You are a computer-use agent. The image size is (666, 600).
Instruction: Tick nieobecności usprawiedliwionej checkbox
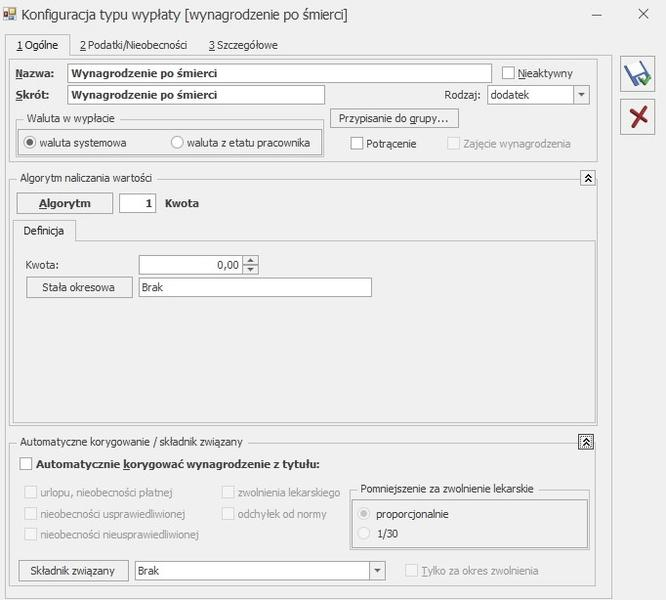pyautogui.click(x=31, y=513)
